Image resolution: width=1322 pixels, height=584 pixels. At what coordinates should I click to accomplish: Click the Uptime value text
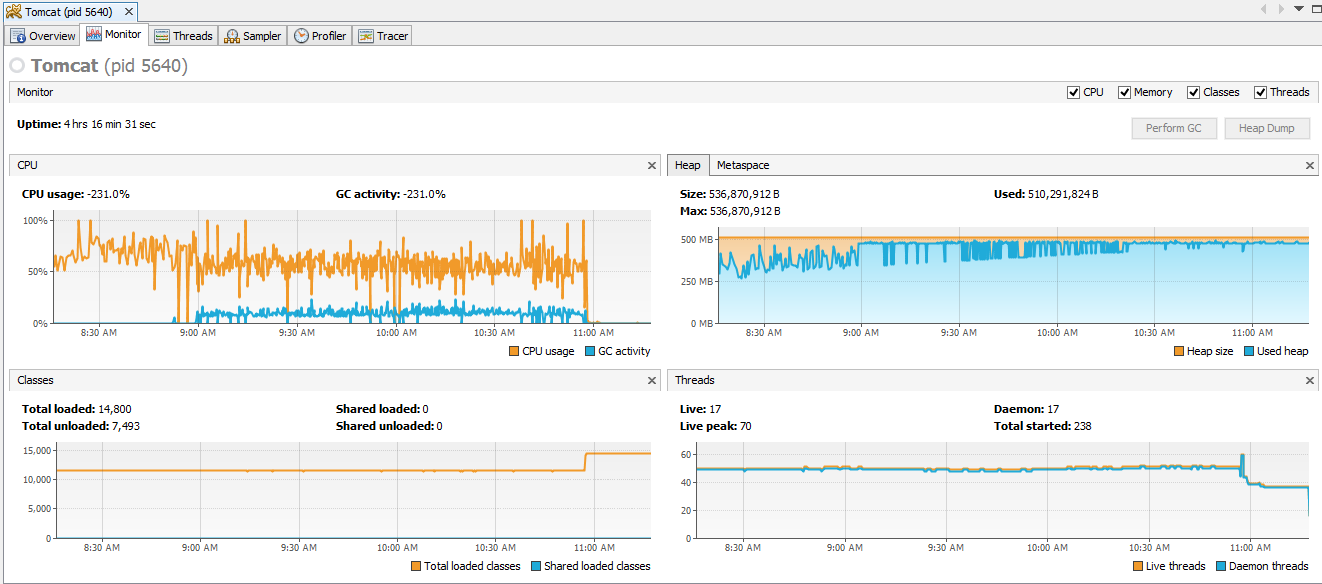coord(110,124)
